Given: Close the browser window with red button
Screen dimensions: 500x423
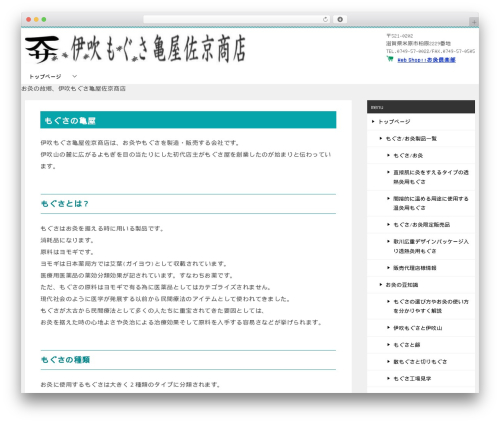Looking at the screenshot, I should tap(29, 19).
